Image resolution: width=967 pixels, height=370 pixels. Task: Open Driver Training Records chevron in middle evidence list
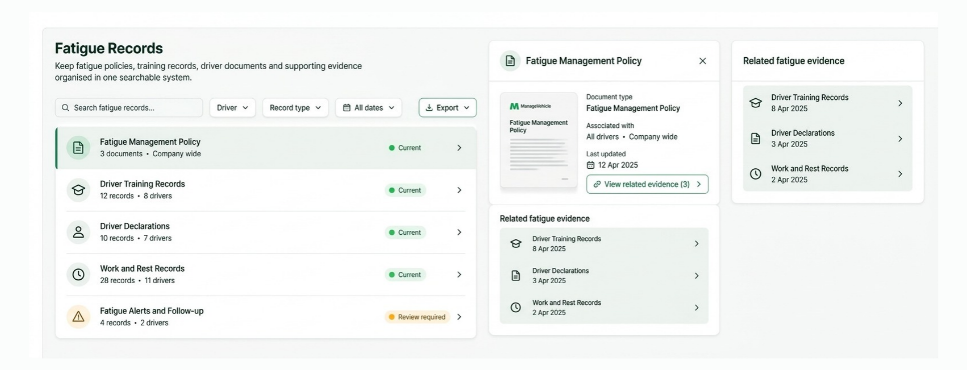coord(696,244)
